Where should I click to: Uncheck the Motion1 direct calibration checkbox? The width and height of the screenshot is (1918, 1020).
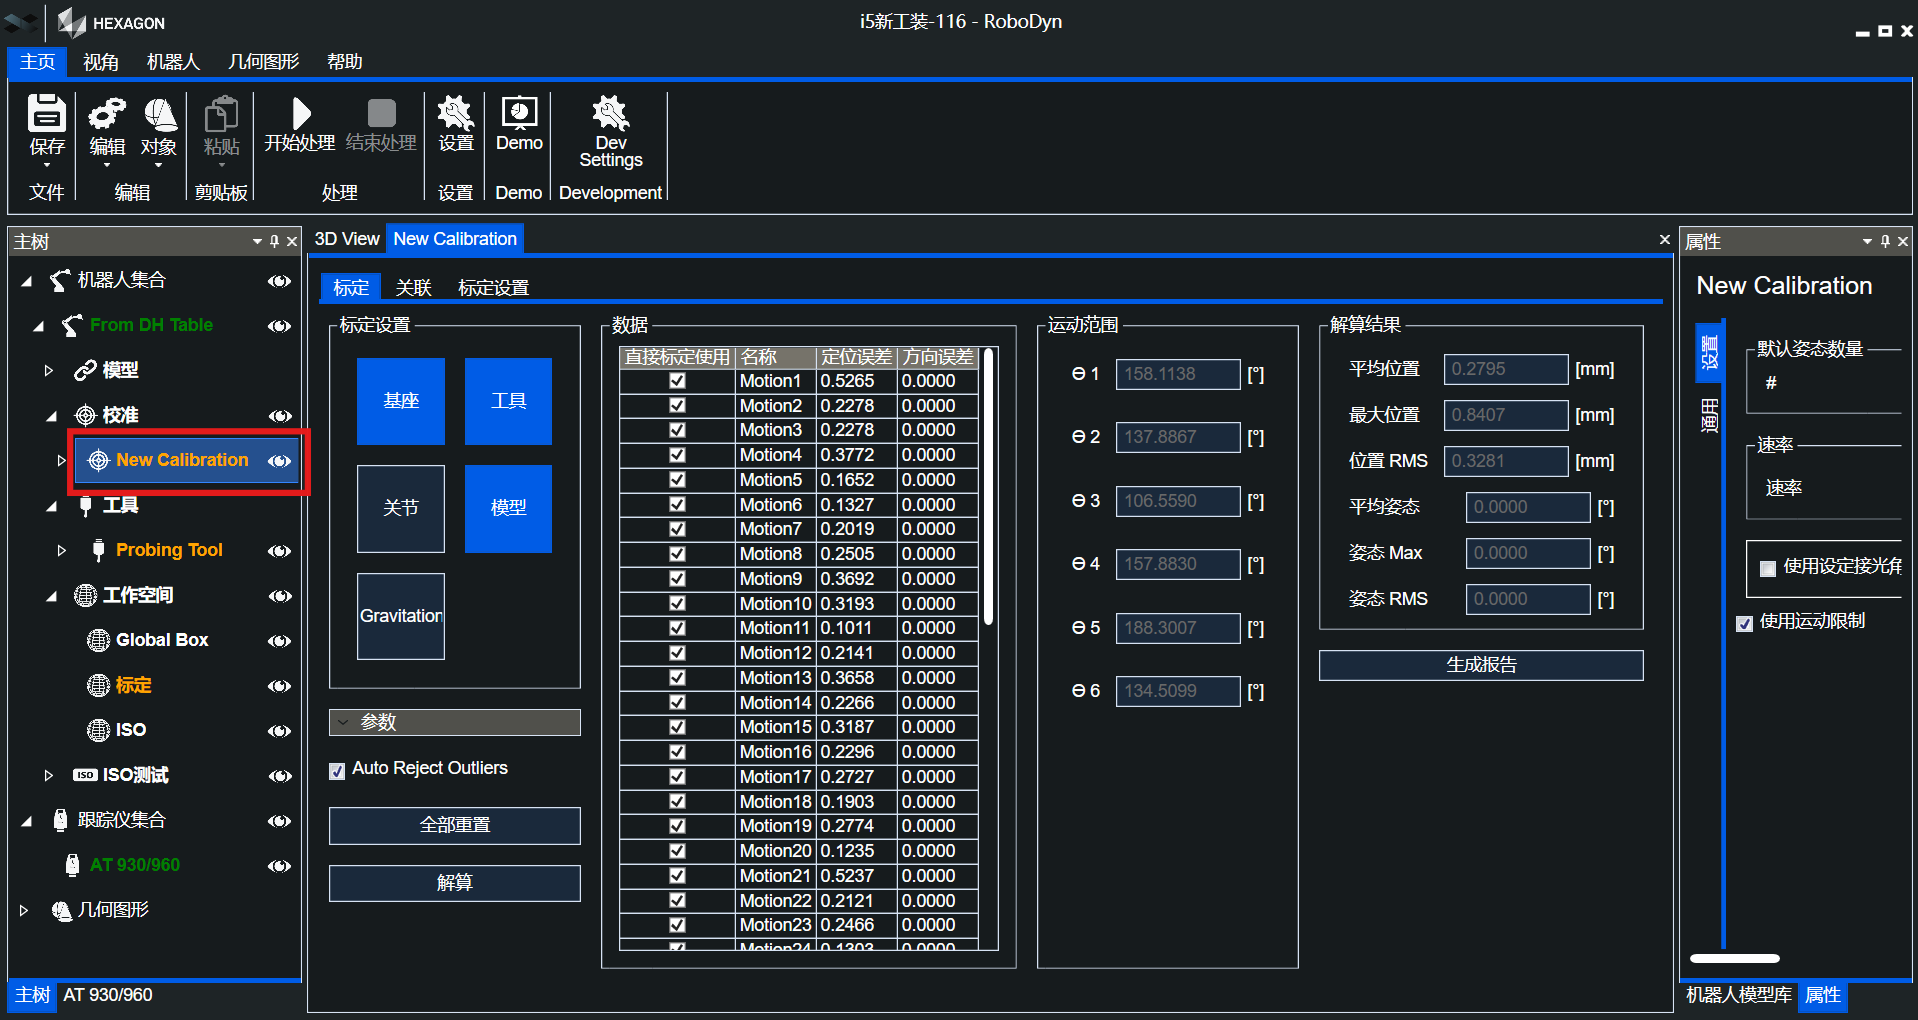[x=677, y=381]
